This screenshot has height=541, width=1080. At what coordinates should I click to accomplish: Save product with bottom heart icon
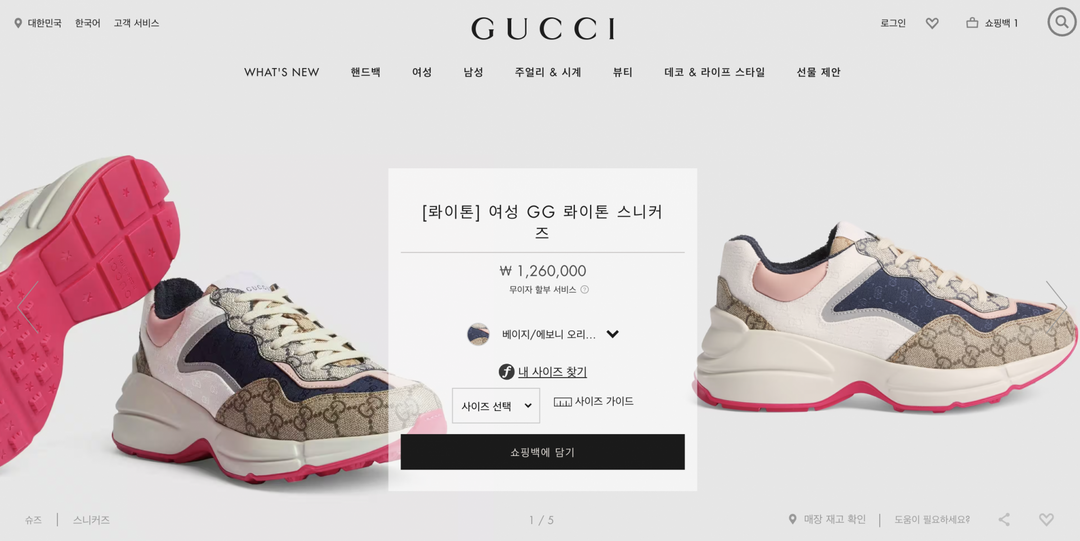point(1046,520)
